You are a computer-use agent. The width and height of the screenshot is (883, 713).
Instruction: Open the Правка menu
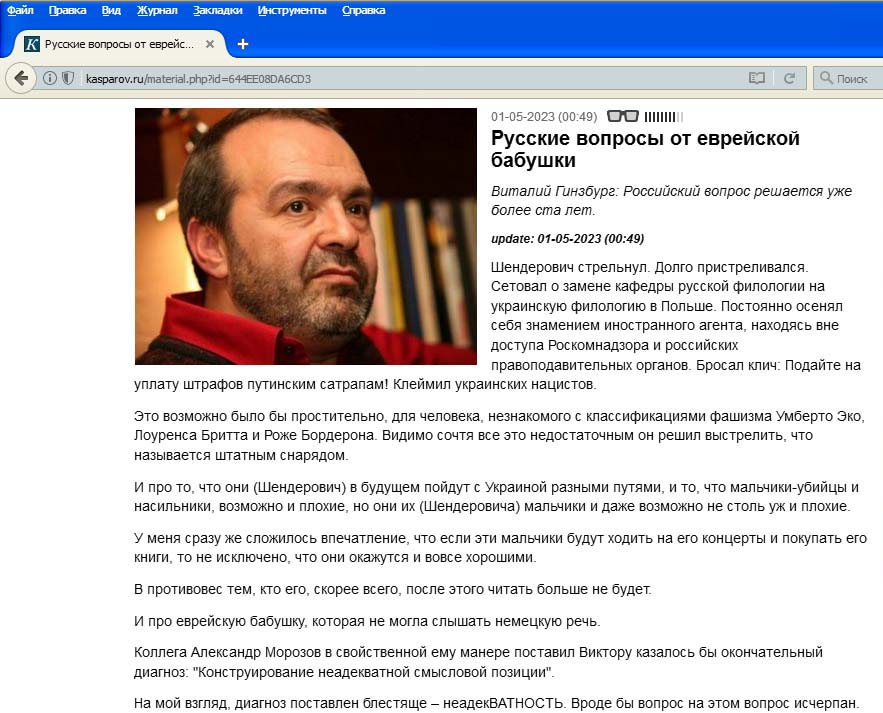click(68, 10)
